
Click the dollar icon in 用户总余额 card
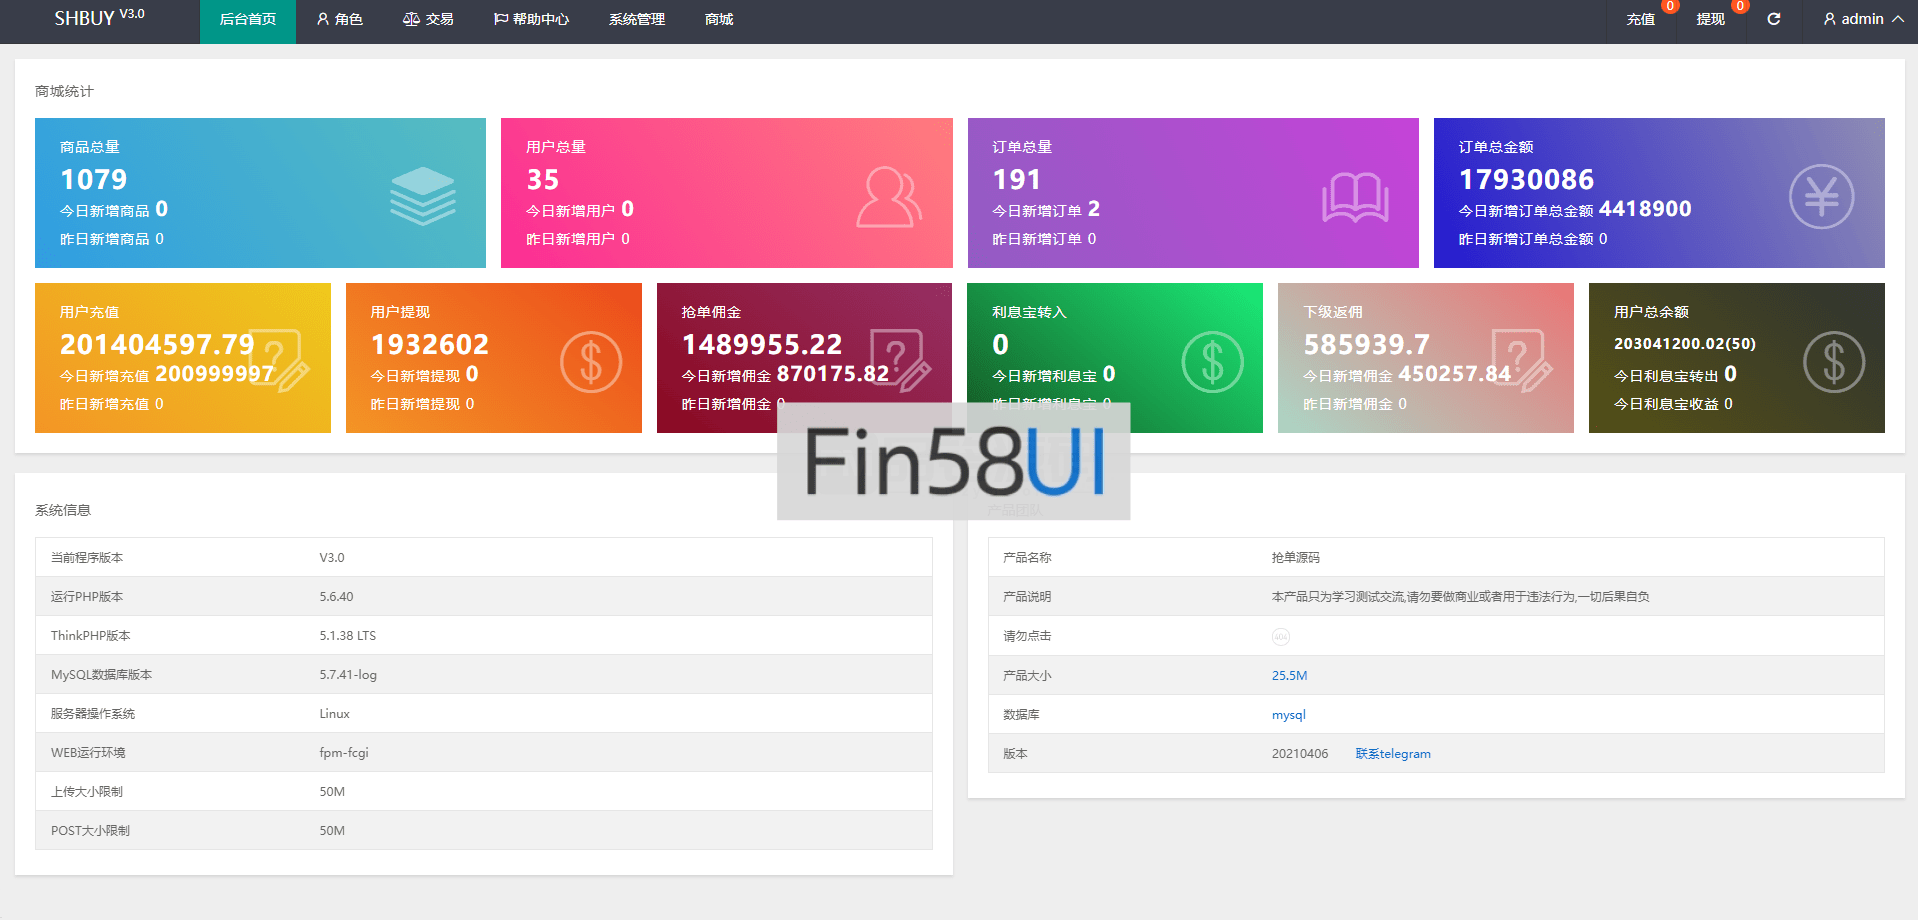[1833, 362]
